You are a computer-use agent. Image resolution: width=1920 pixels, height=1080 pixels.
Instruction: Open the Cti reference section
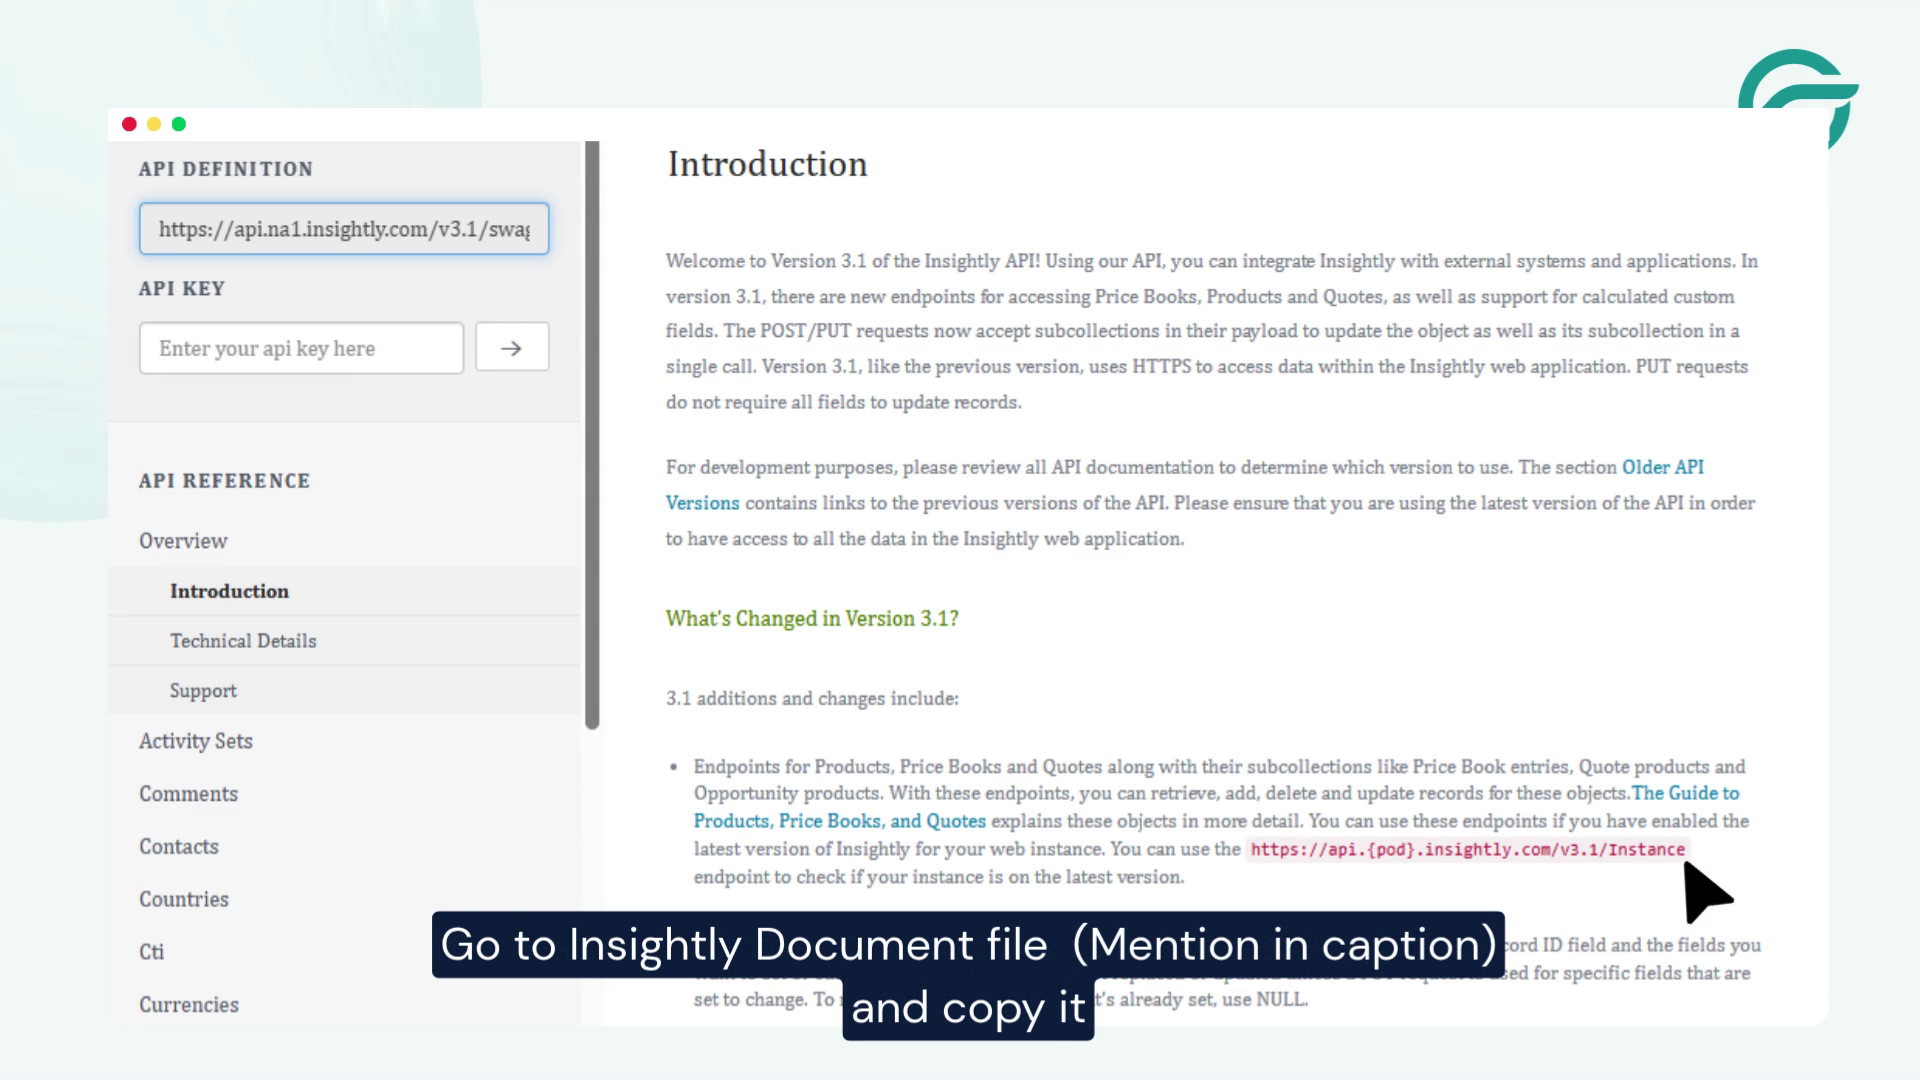pos(151,952)
